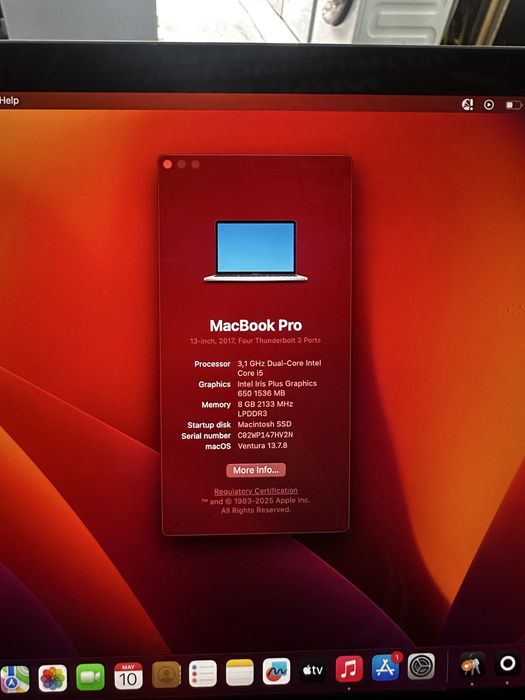
Task: Click the alert status icon in menu bar
Action: click(467, 104)
